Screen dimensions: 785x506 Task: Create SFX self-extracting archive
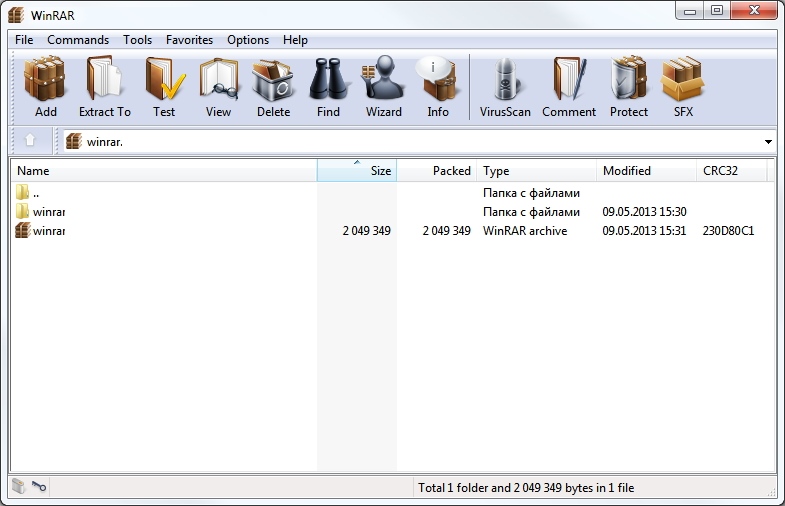coord(683,87)
